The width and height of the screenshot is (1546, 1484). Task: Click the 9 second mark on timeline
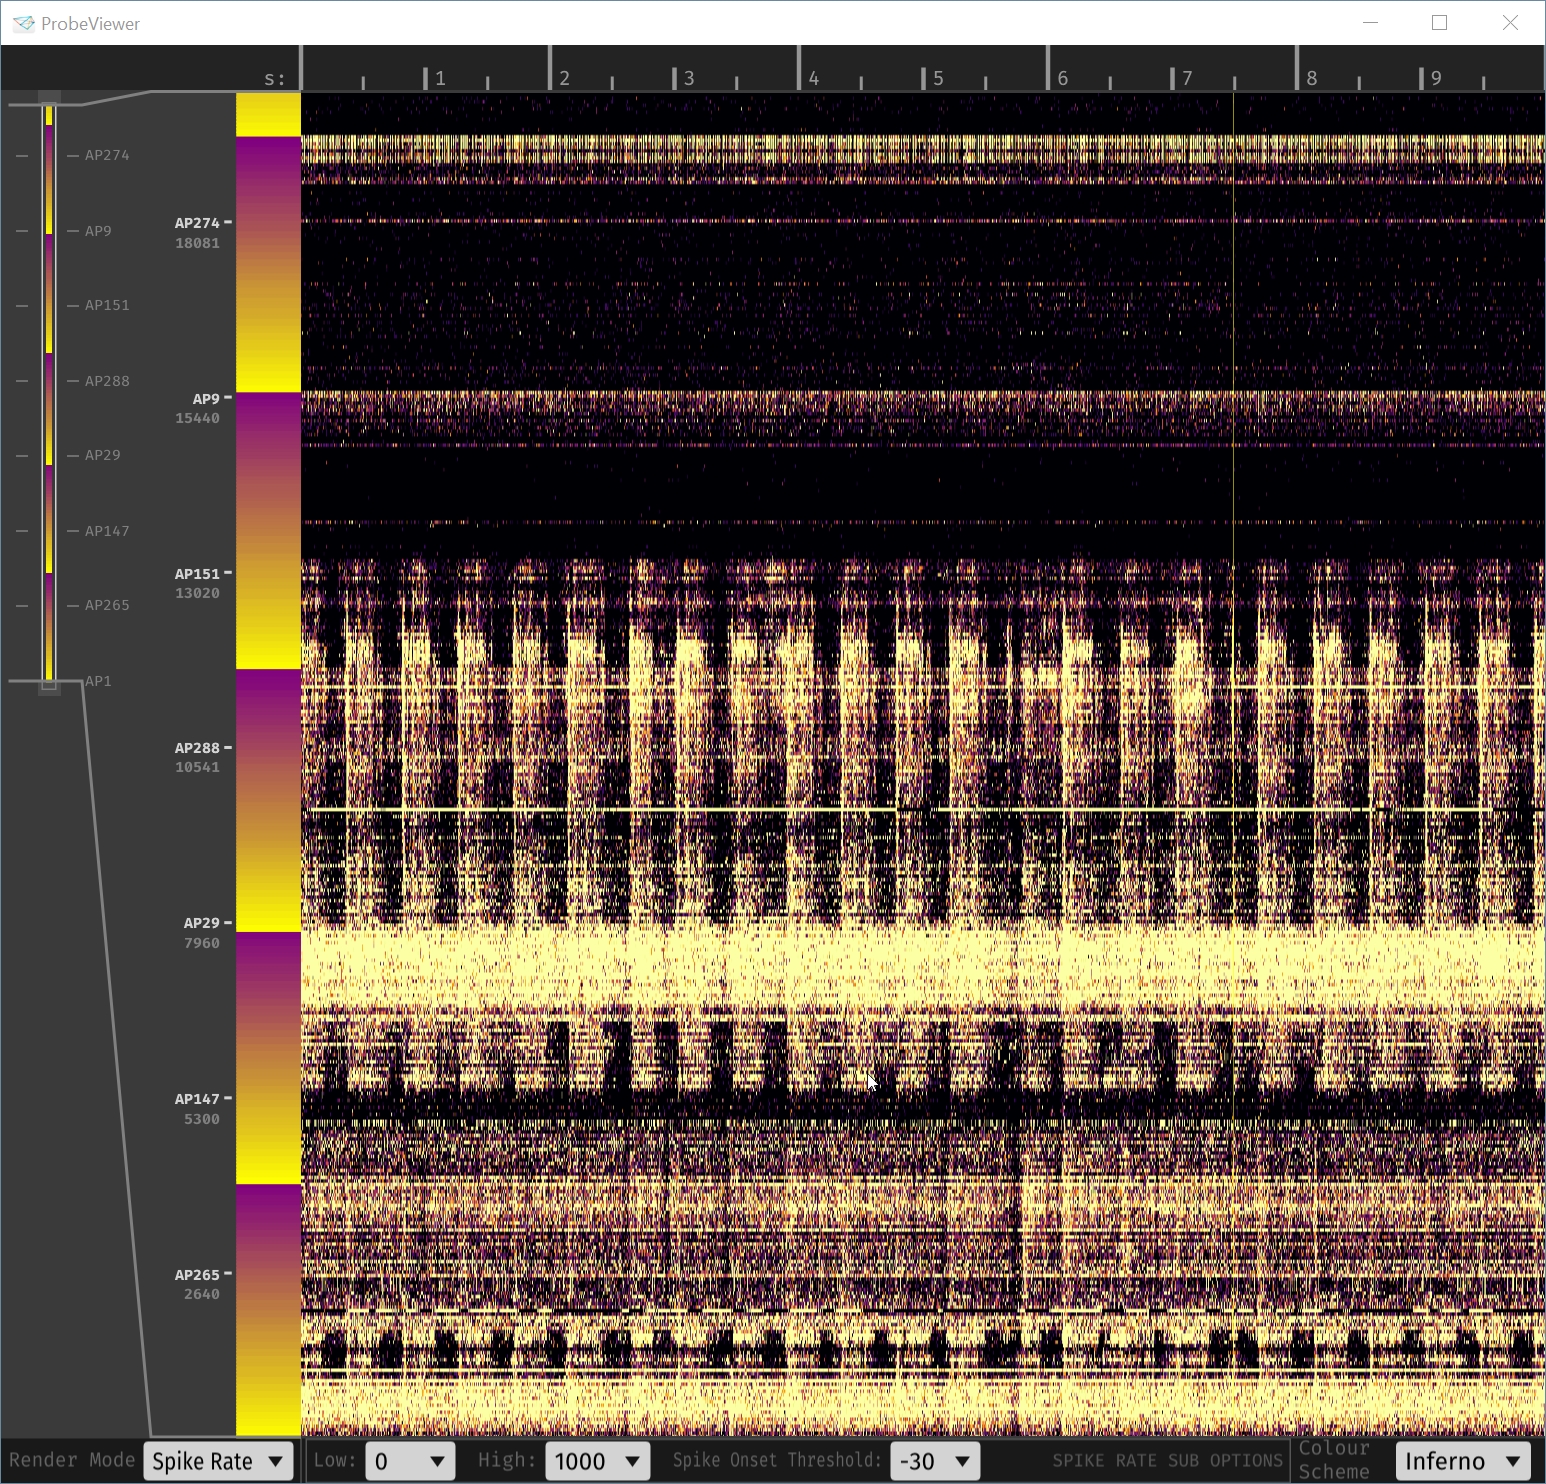point(1436,78)
